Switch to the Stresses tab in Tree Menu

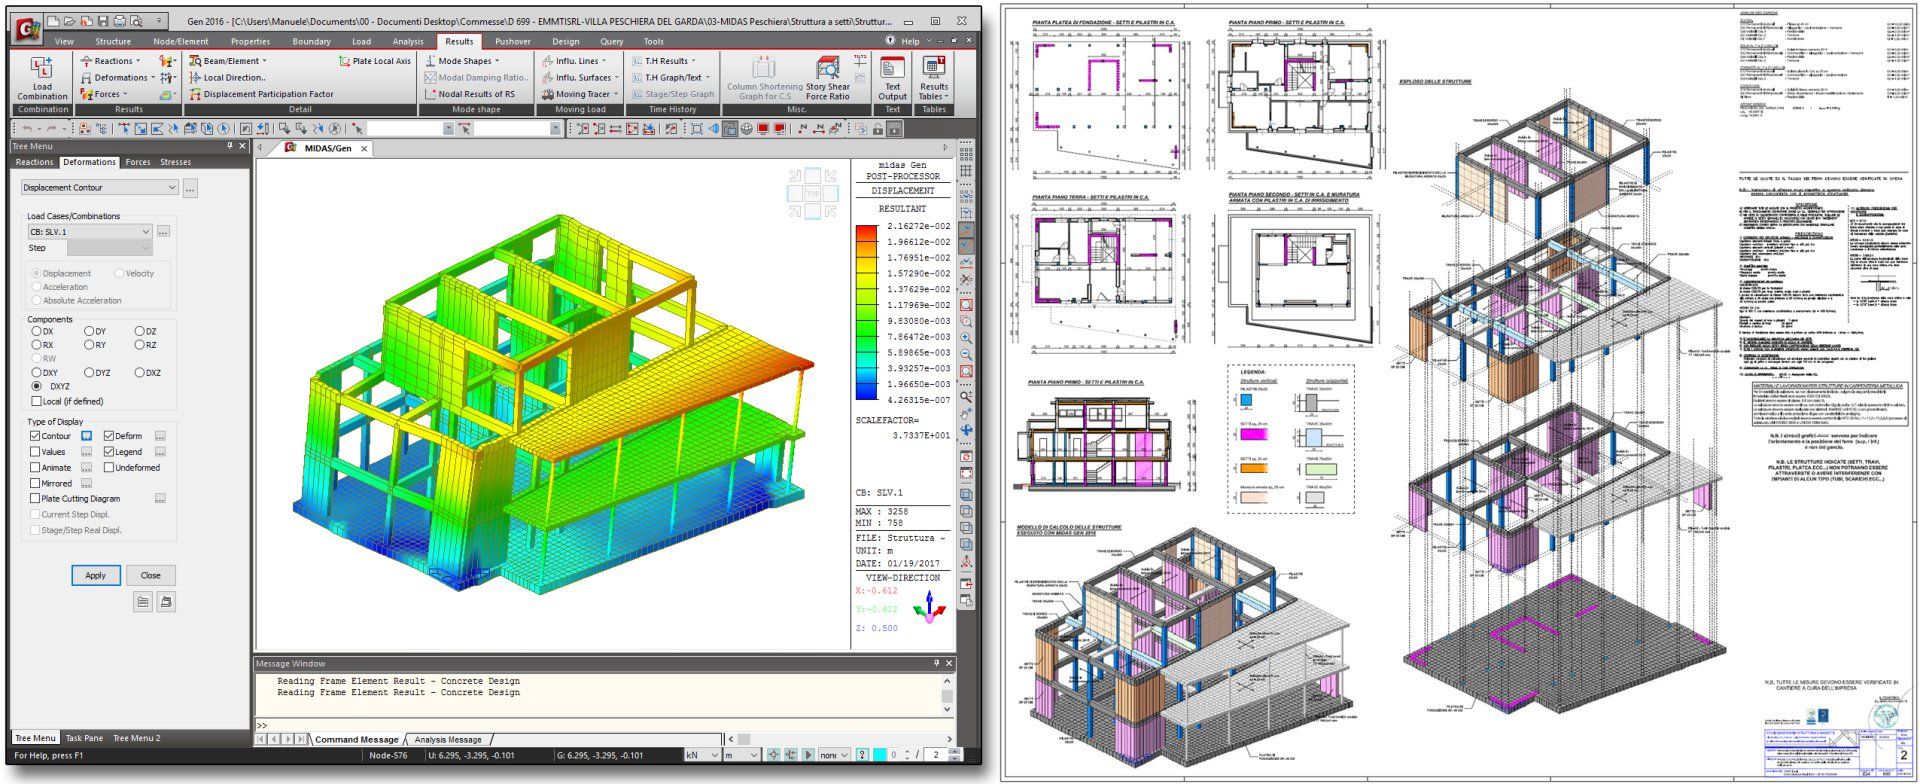(x=175, y=162)
